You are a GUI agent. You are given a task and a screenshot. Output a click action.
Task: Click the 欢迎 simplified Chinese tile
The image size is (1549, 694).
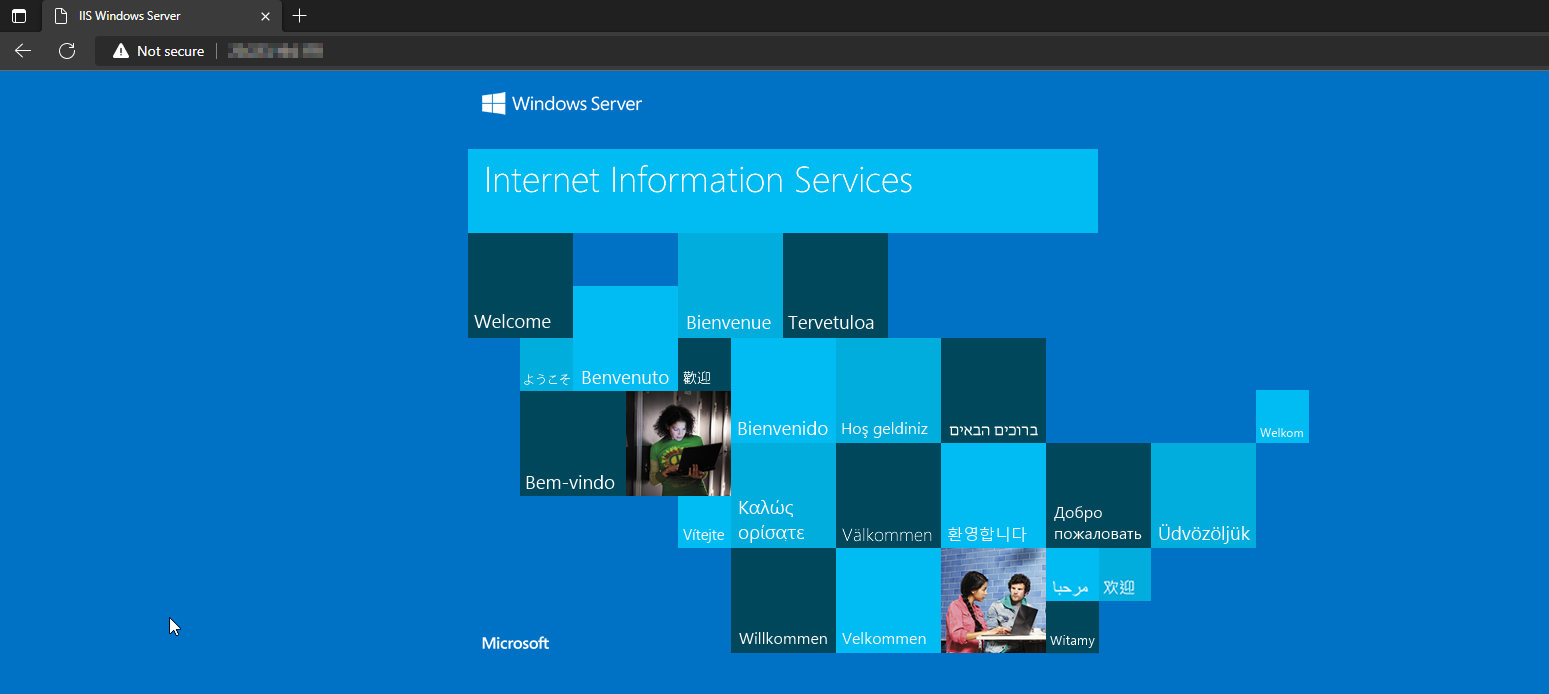point(1125,574)
